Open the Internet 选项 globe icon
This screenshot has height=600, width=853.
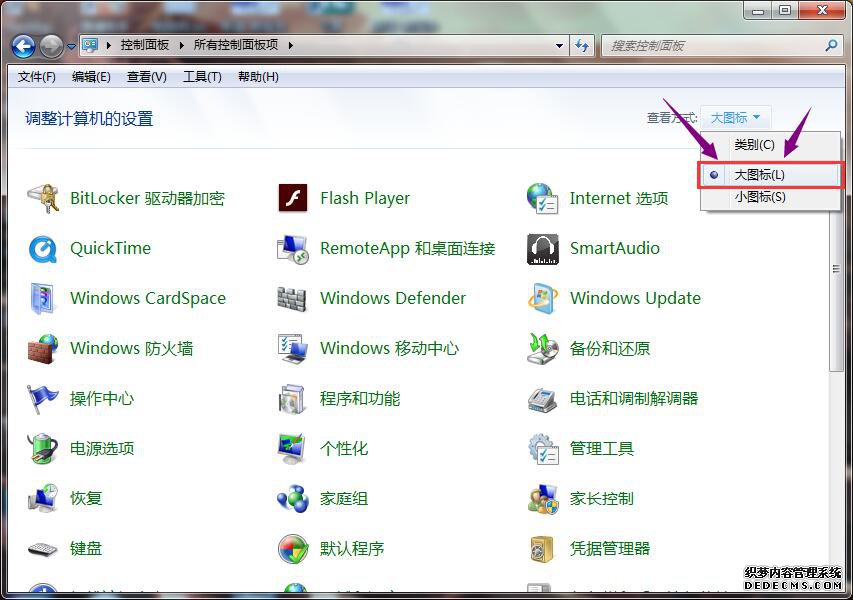[542, 198]
